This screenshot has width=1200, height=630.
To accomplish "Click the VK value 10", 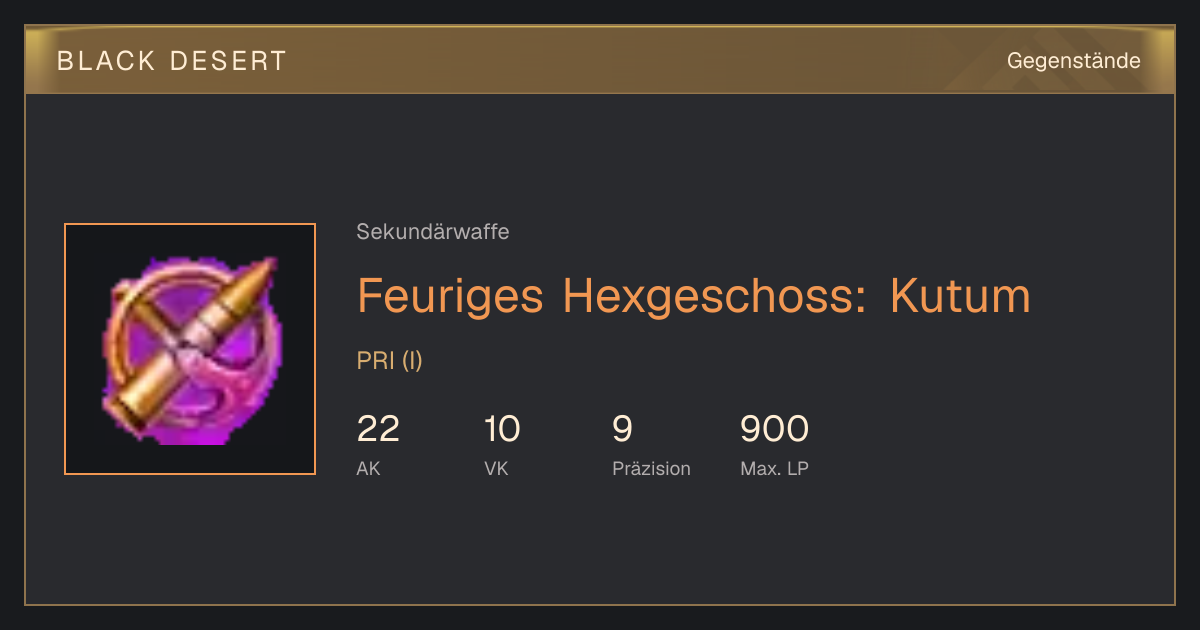I will (502, 429).
